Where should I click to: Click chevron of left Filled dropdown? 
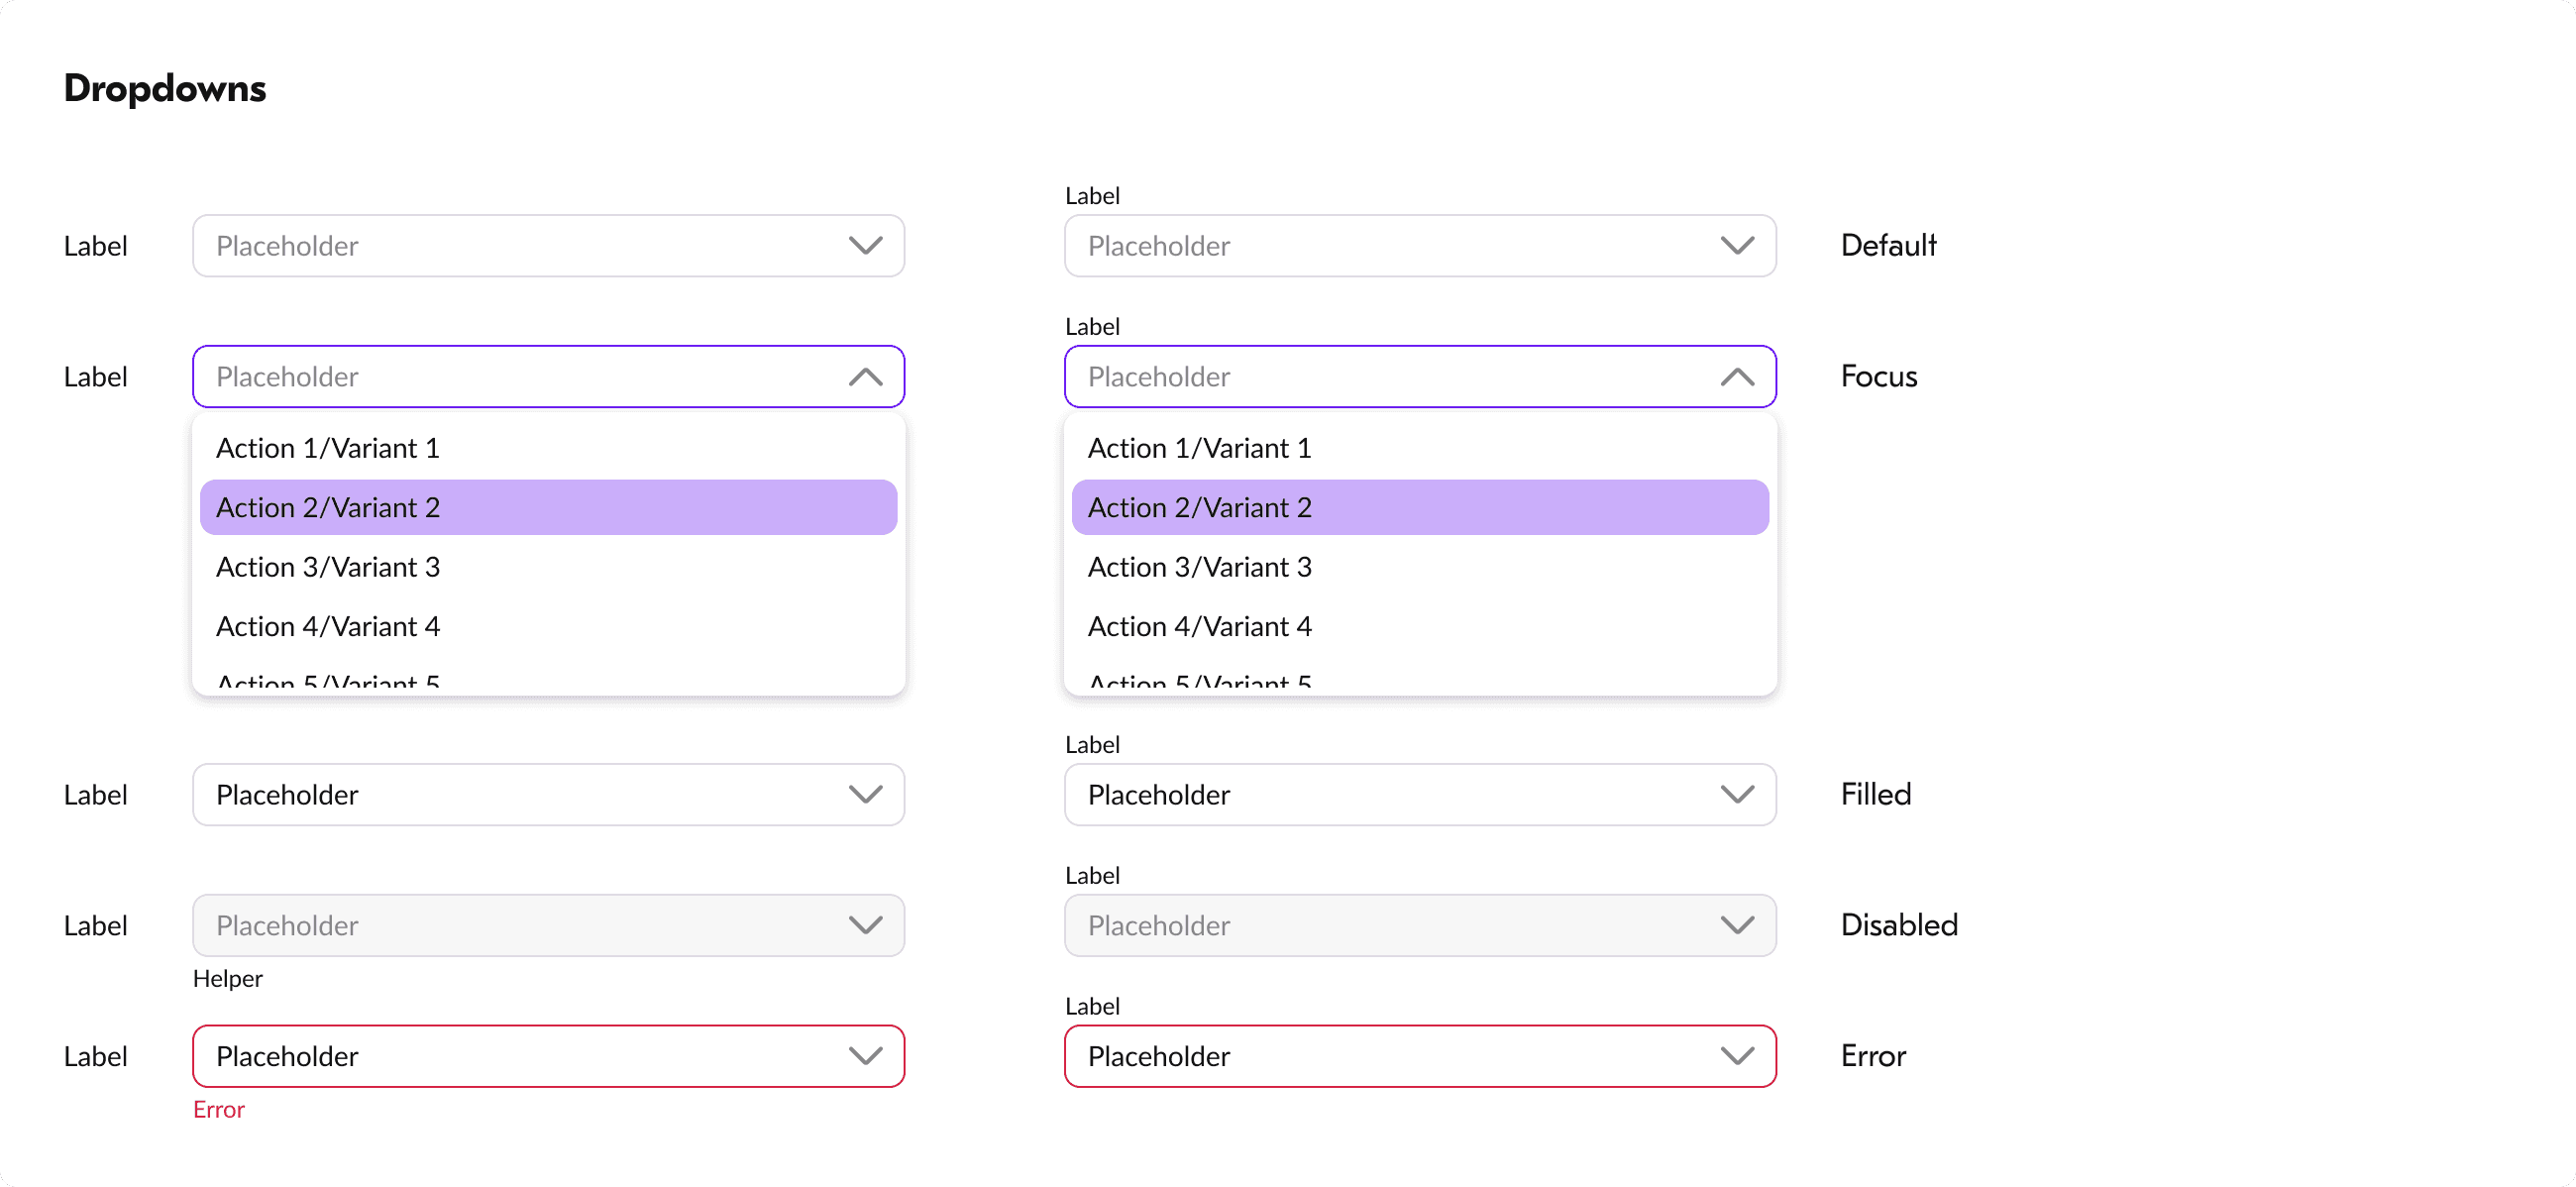pos(865,795)
